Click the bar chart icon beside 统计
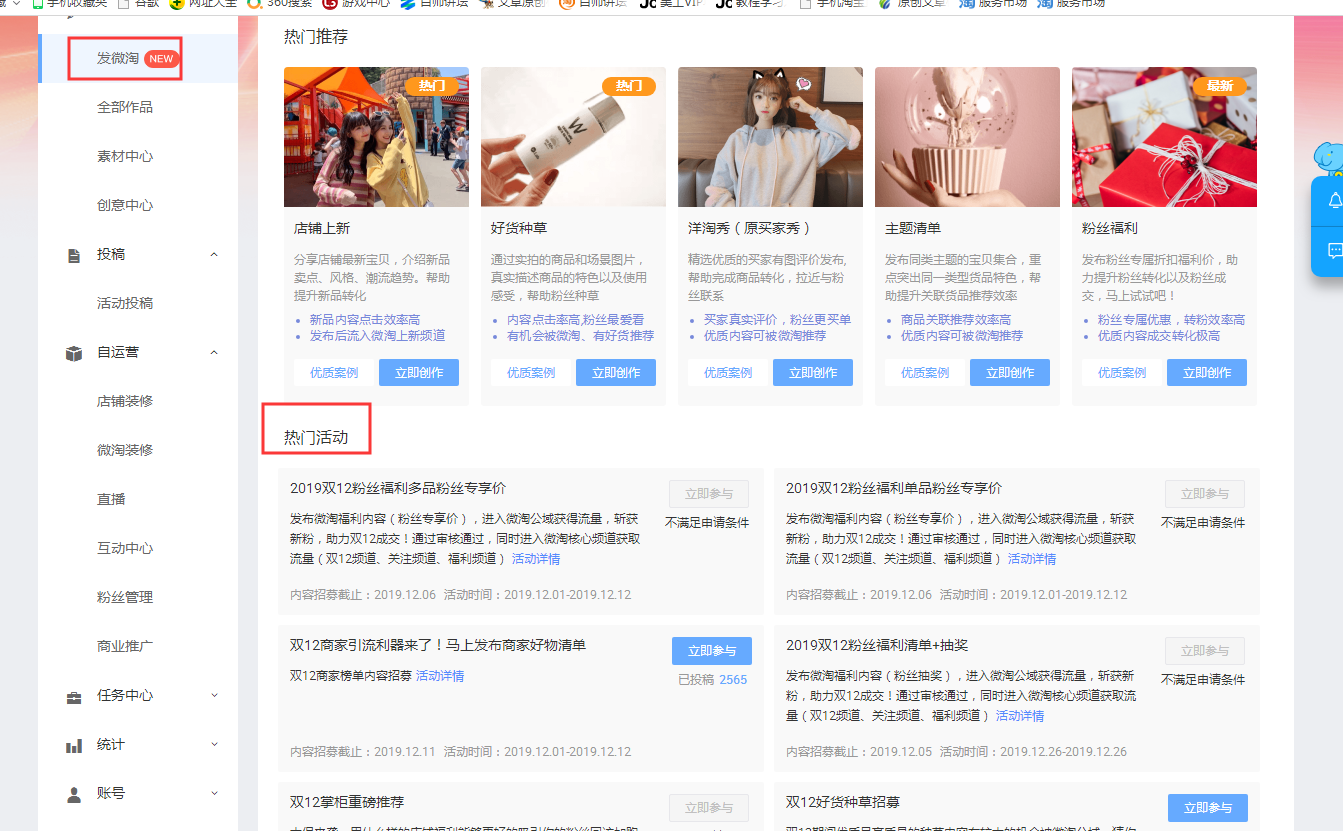The image size is (1343, 831). [x=73, y=745]
